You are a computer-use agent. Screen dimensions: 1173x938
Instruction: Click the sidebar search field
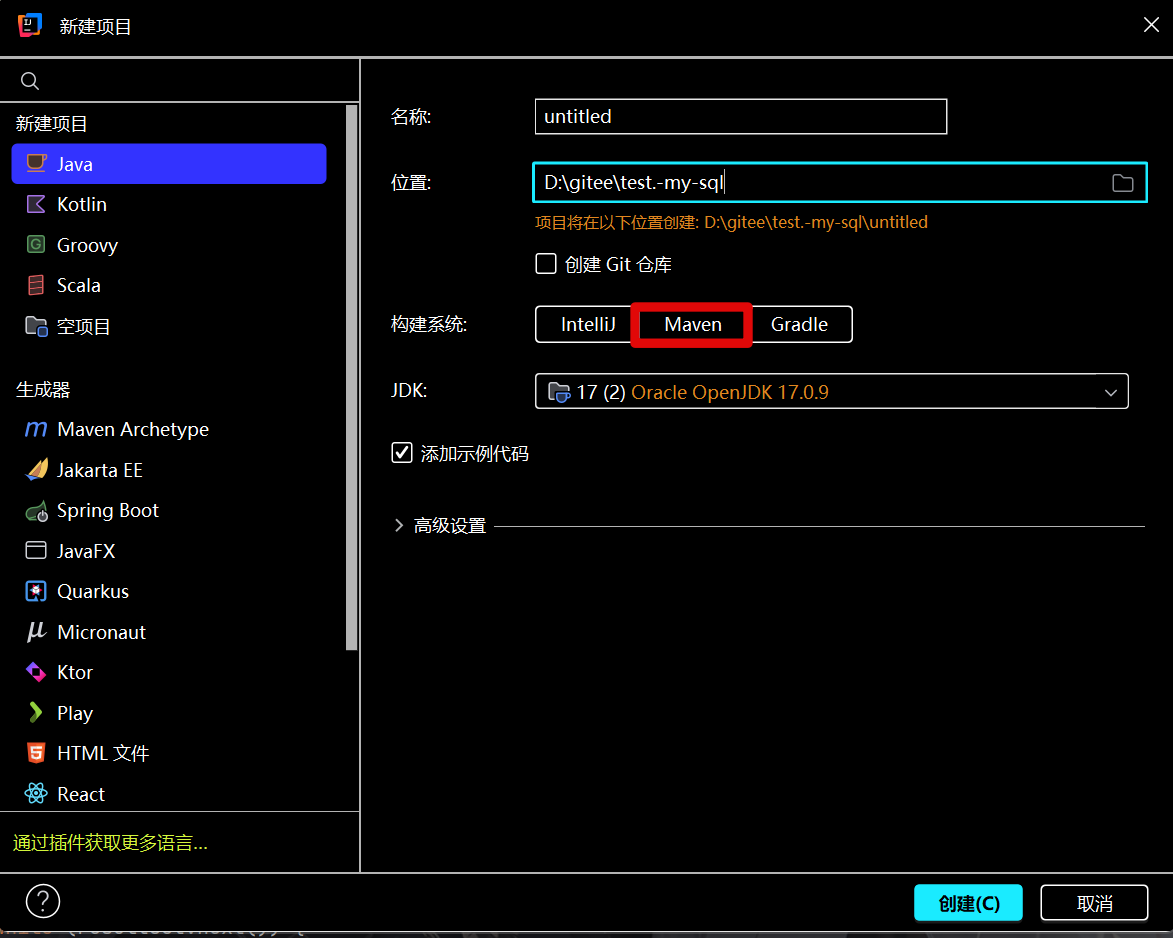click(x=180, y=81)
